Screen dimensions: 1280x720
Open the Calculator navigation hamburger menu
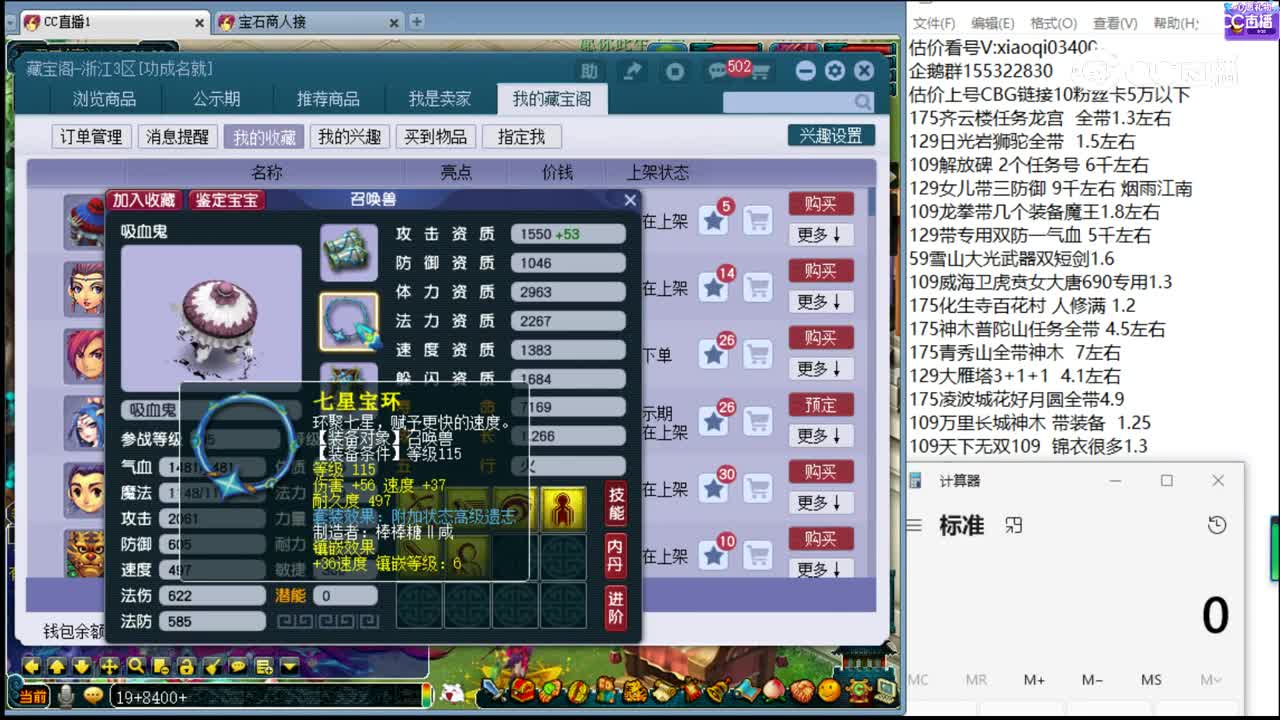click(915, 524)
